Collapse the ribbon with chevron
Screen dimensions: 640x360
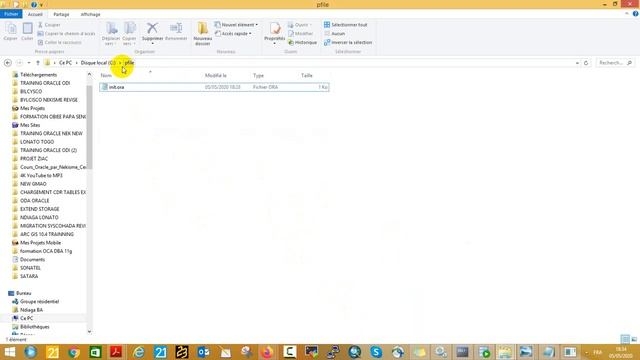coord(627,14)
